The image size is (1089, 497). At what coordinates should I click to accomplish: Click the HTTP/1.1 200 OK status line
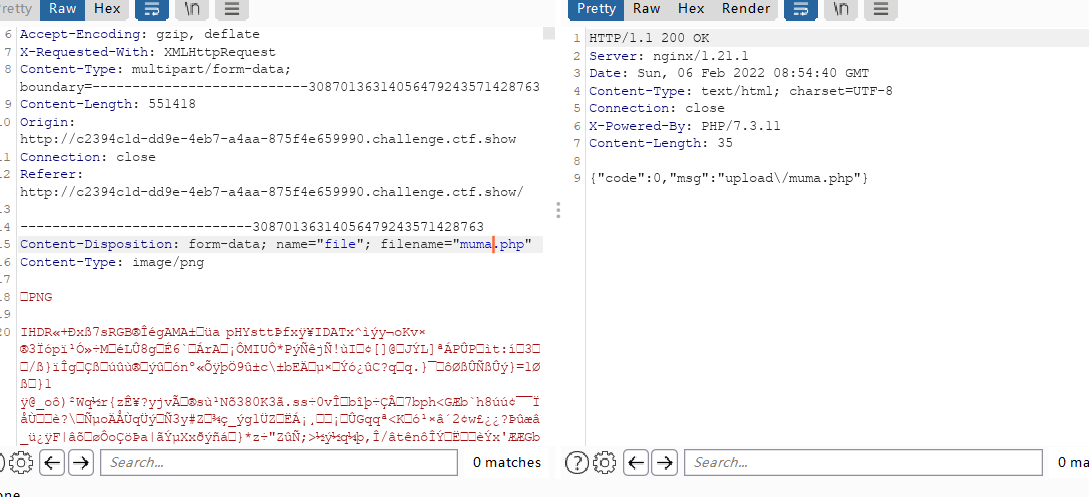point(649,38)
